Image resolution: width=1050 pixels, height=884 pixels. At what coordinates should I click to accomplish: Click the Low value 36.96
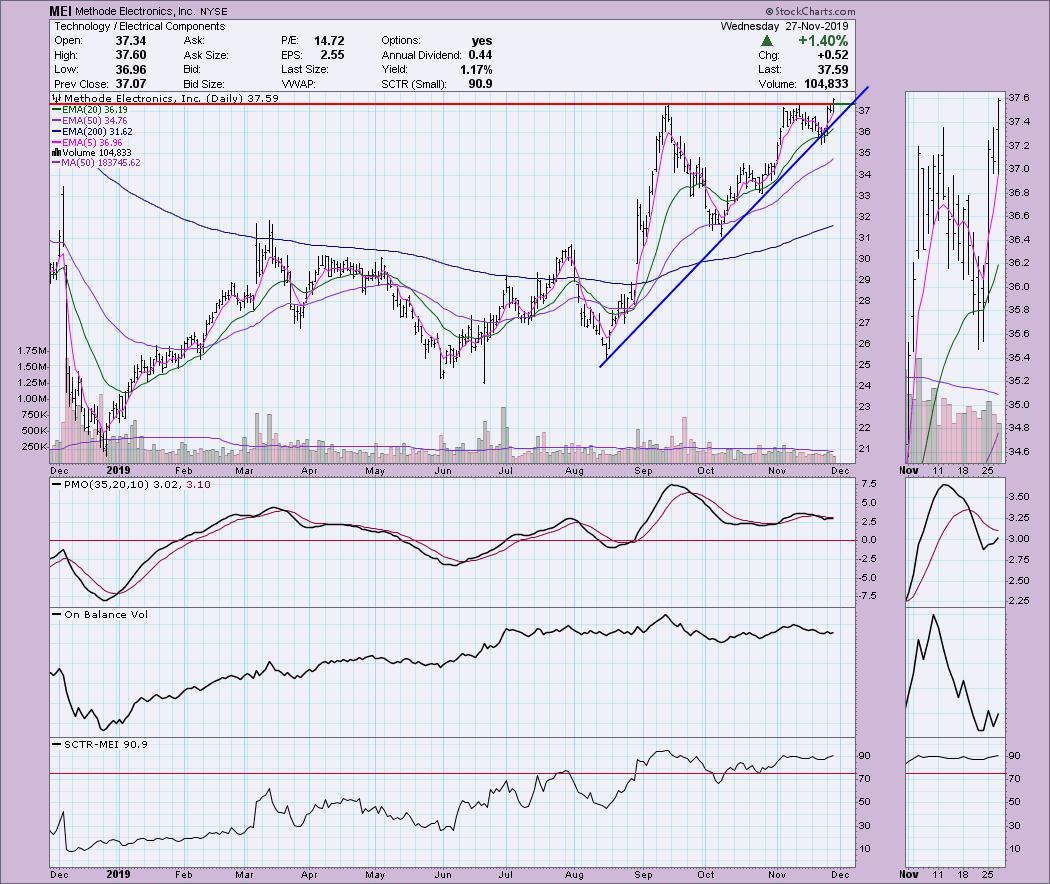(x=131, y=70)
